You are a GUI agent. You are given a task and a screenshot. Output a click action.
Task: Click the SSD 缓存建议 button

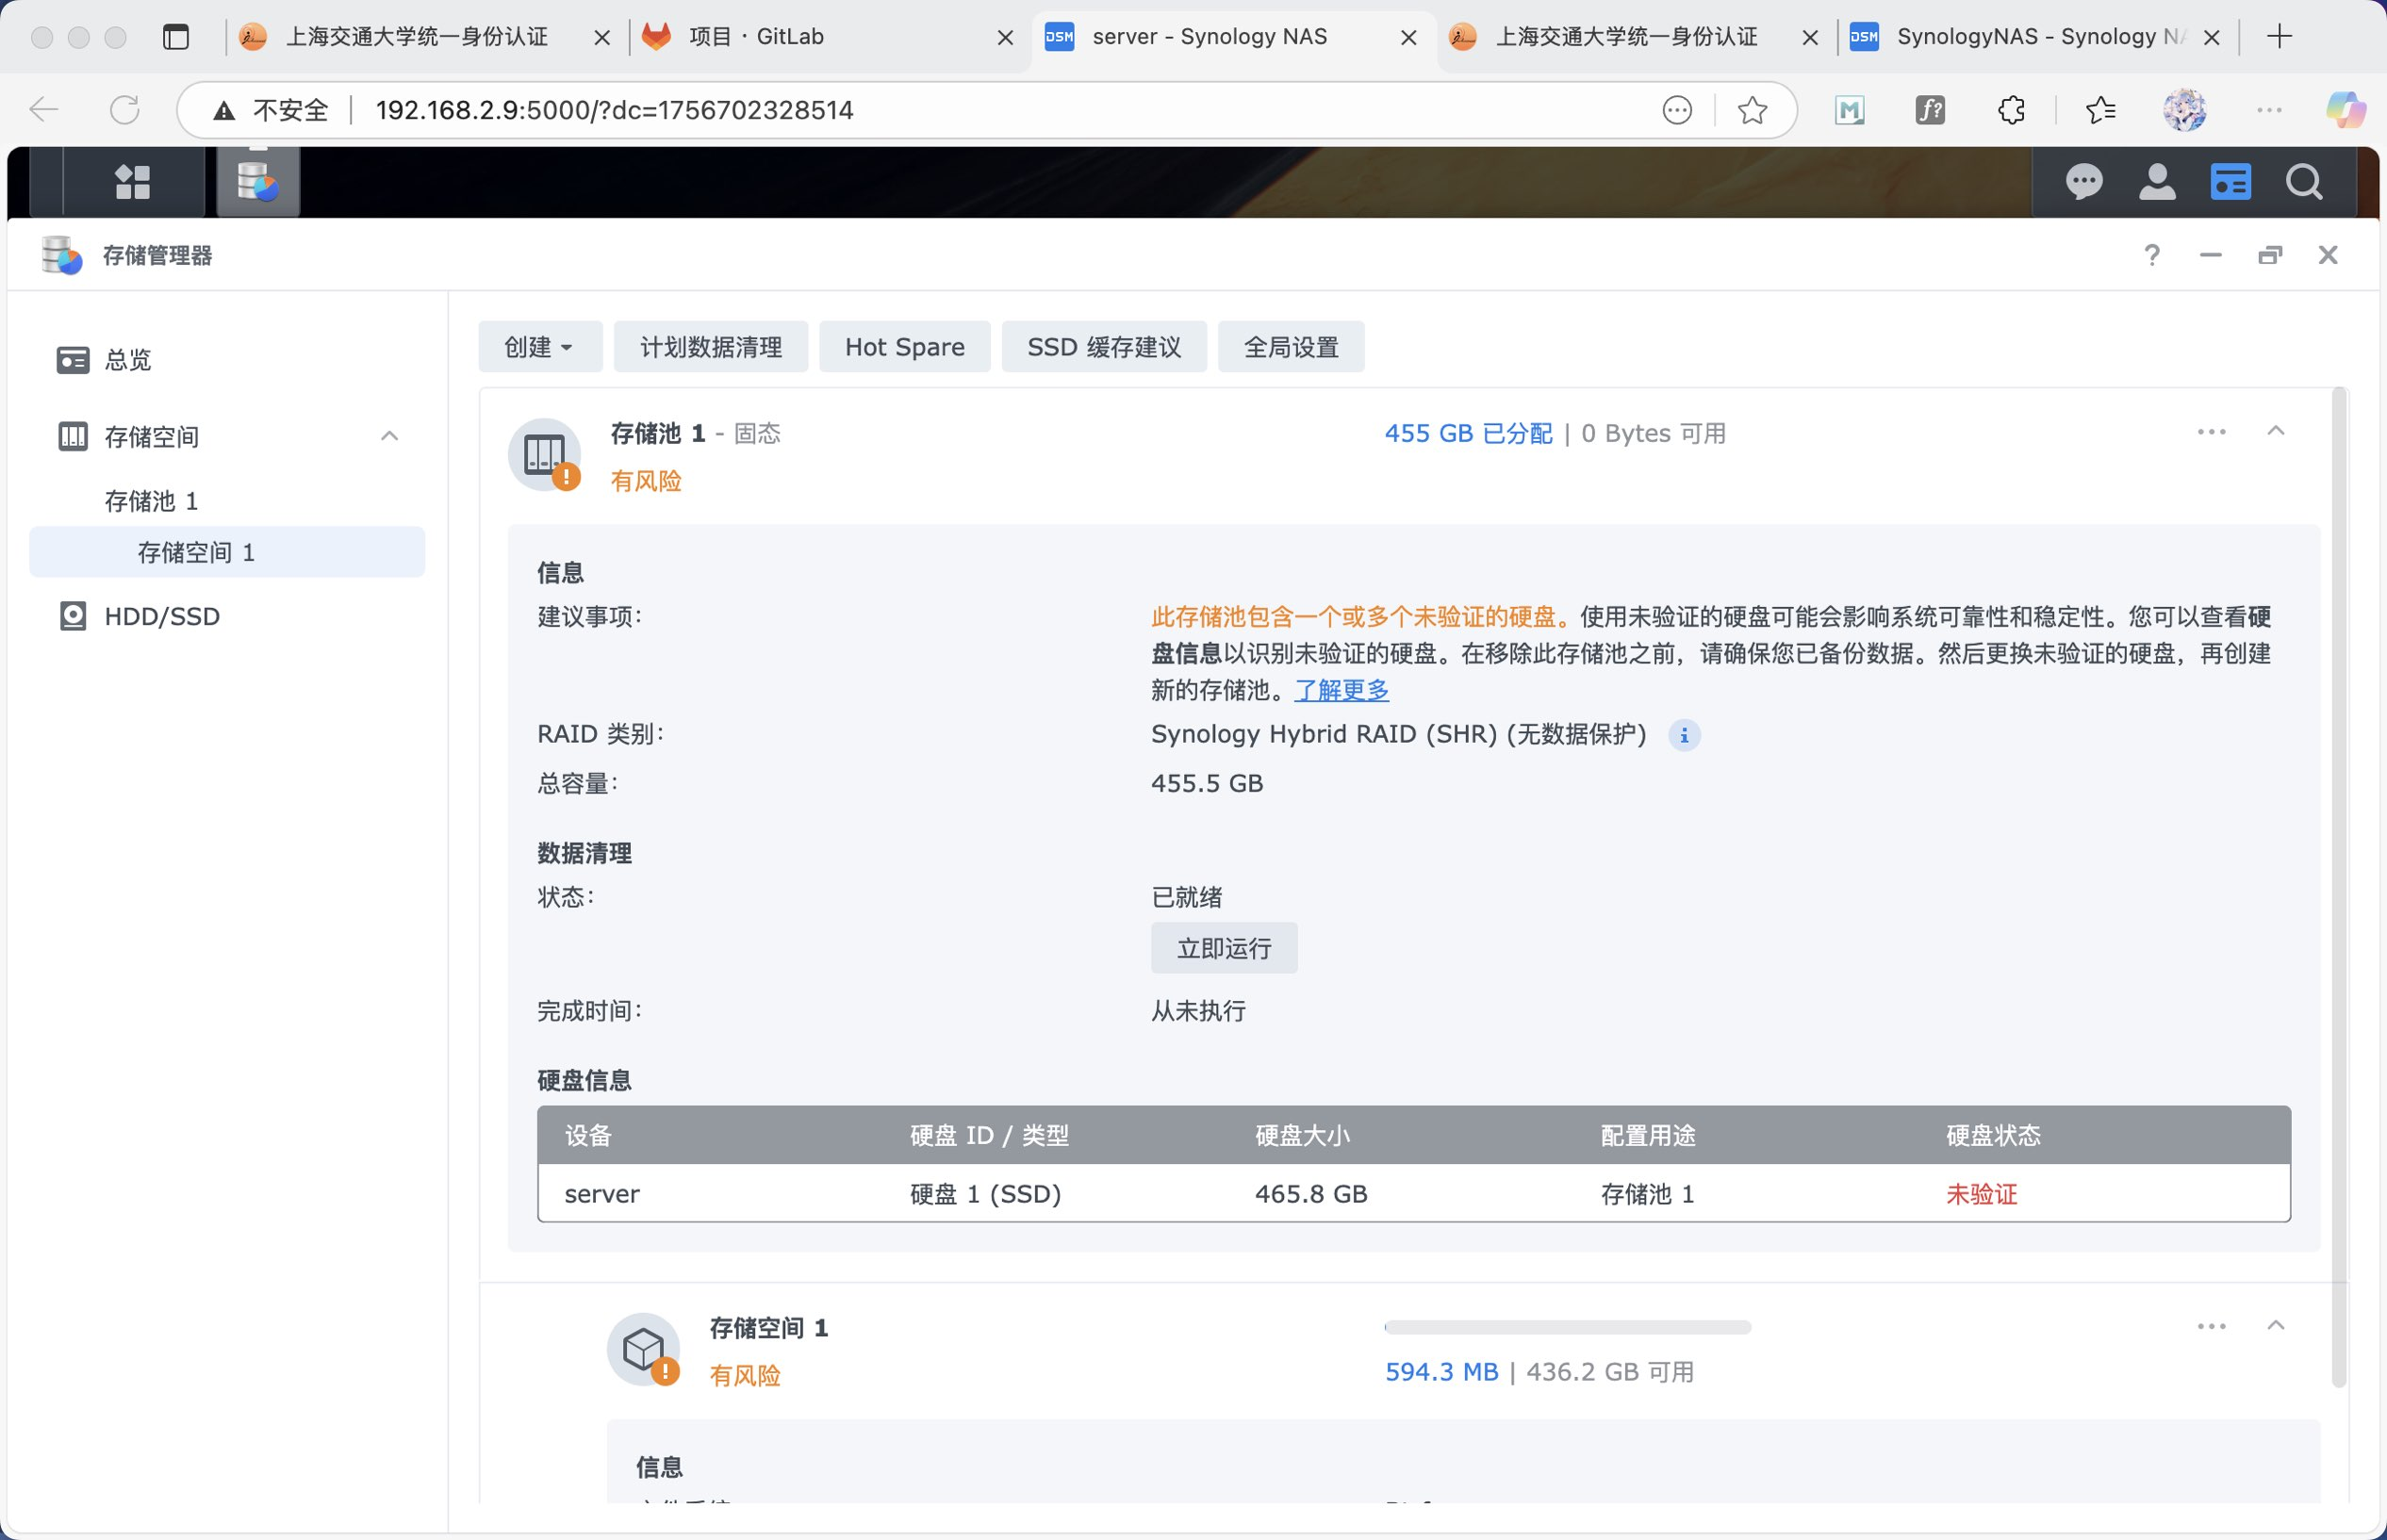click(x=1104, y=347)
